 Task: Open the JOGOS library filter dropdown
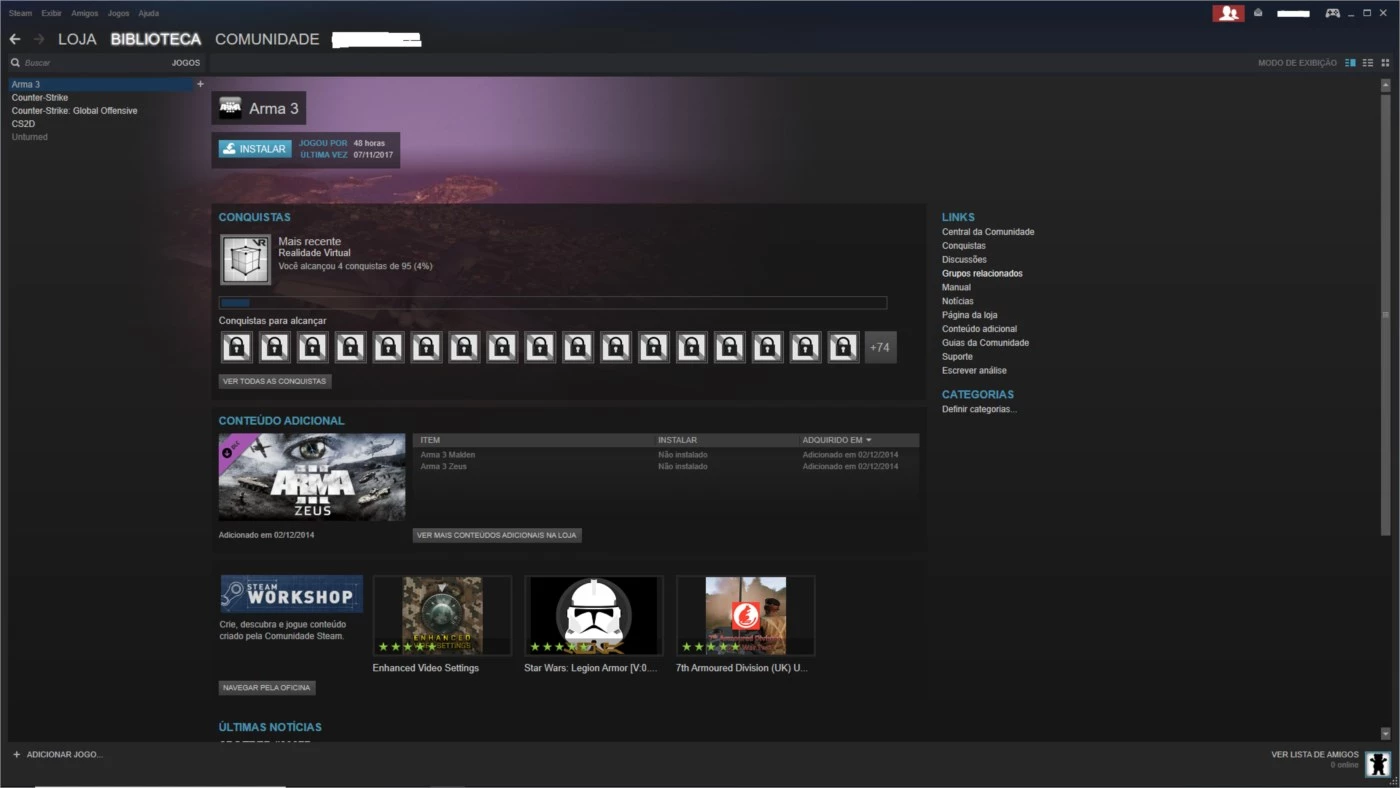coord(186,63)
